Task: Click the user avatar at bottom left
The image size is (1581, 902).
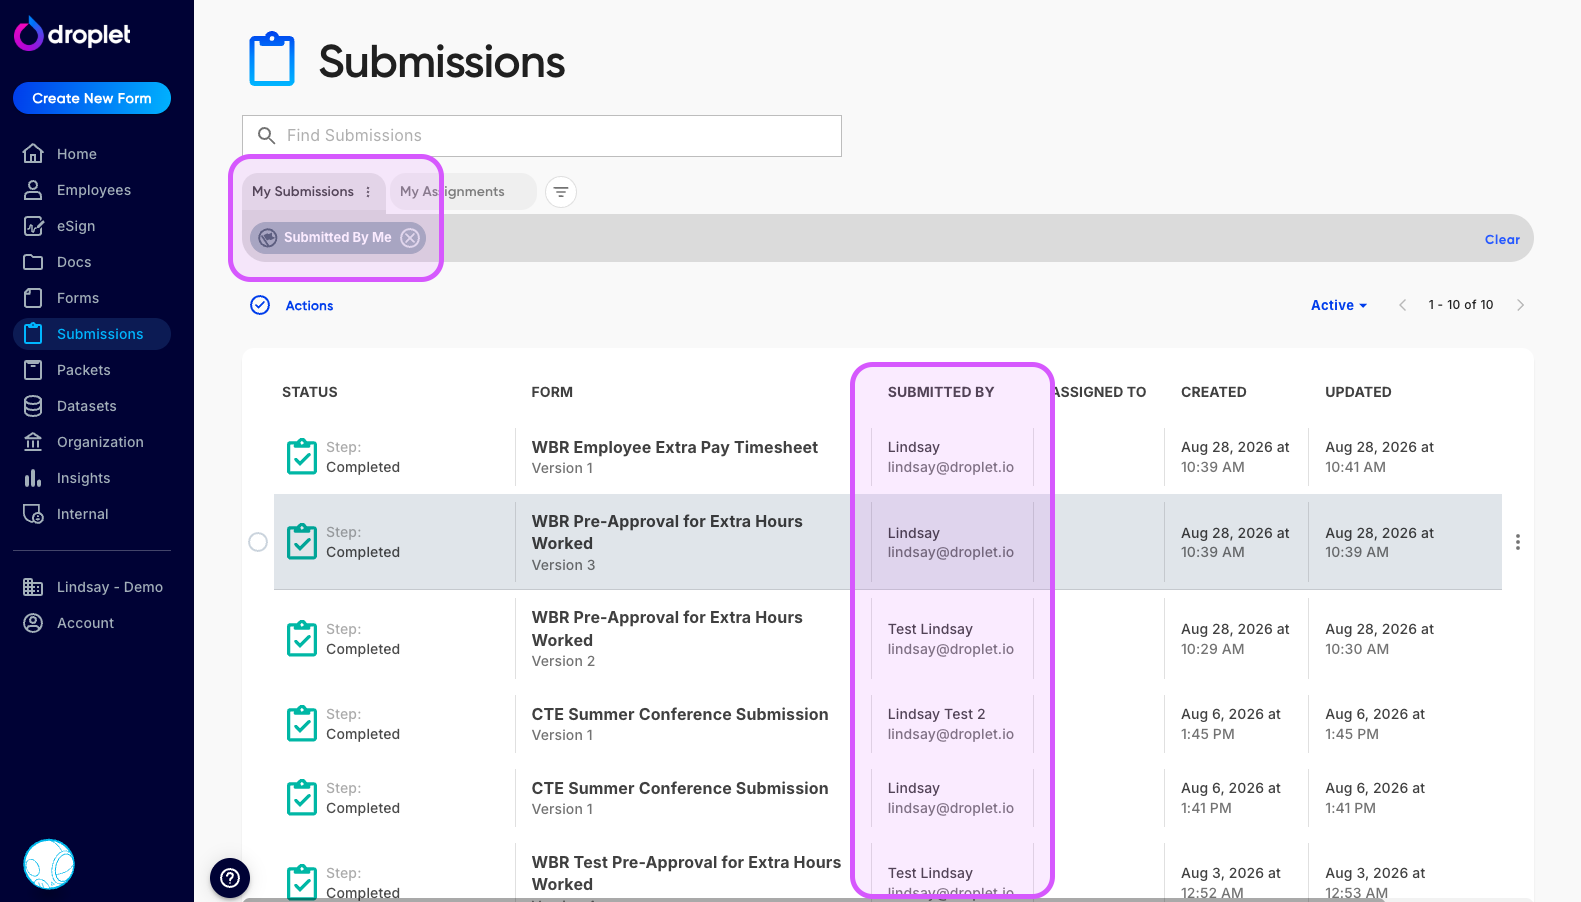Action: click(49, 864)
